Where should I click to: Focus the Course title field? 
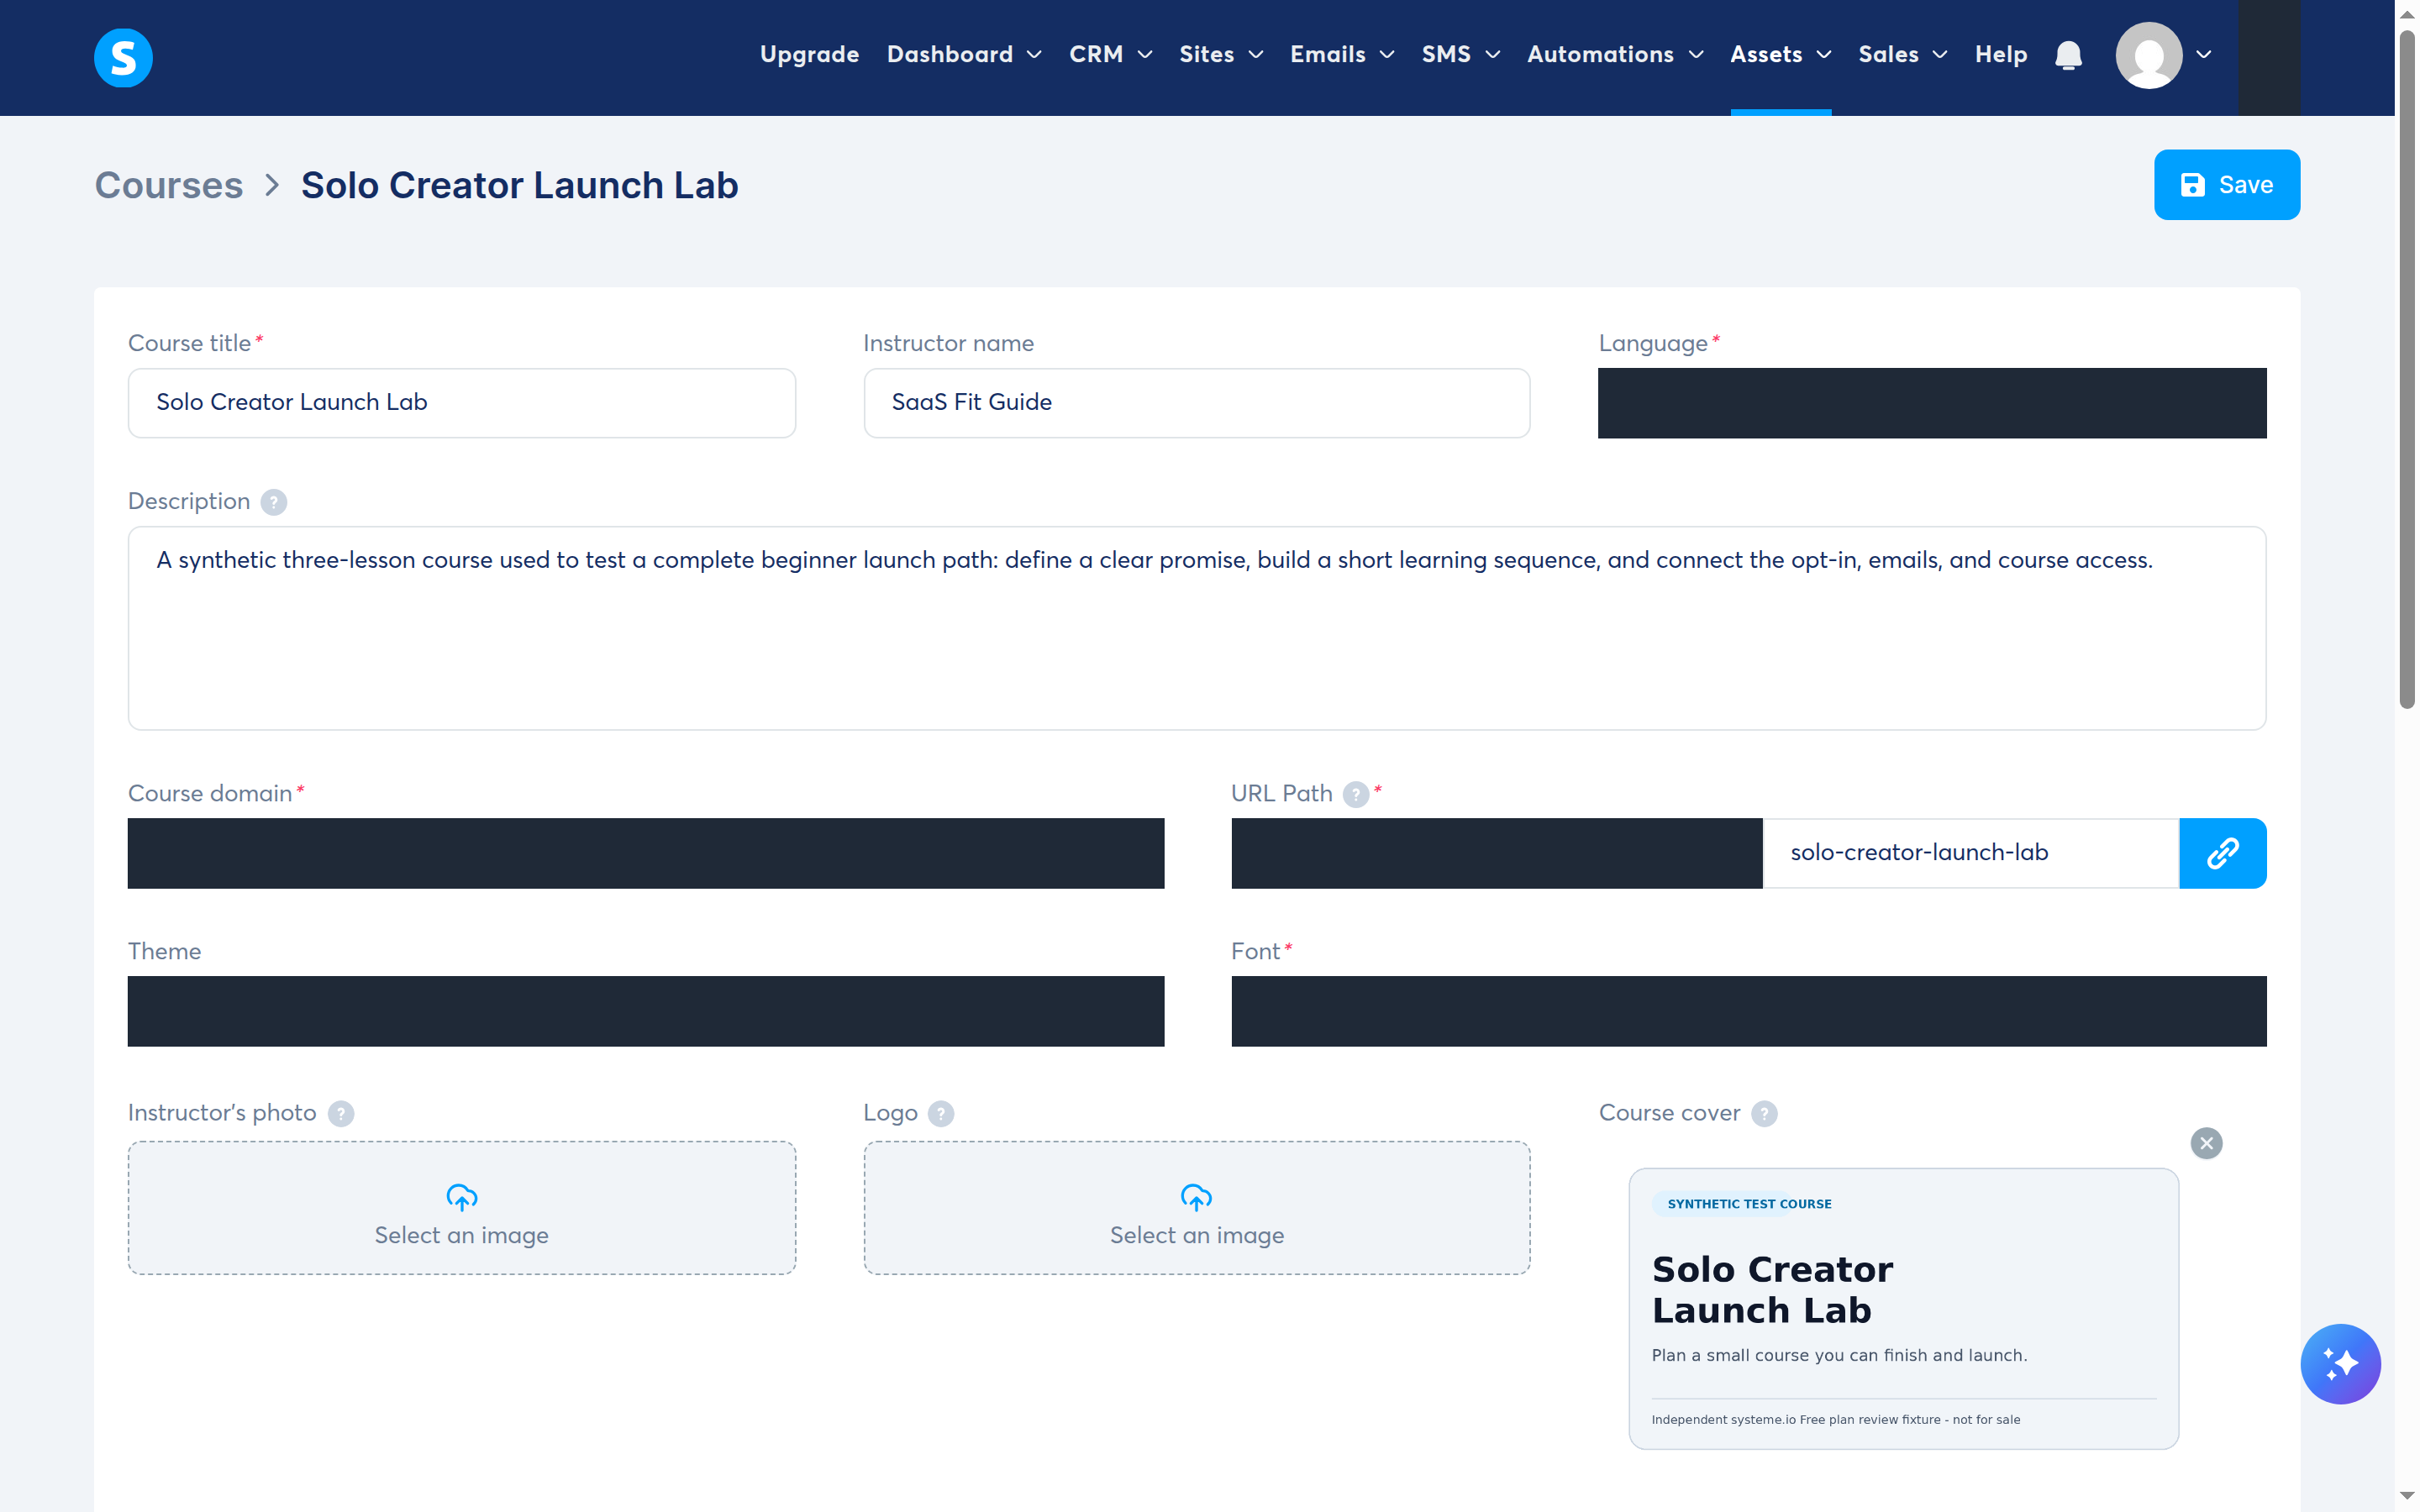coord(462,403)
